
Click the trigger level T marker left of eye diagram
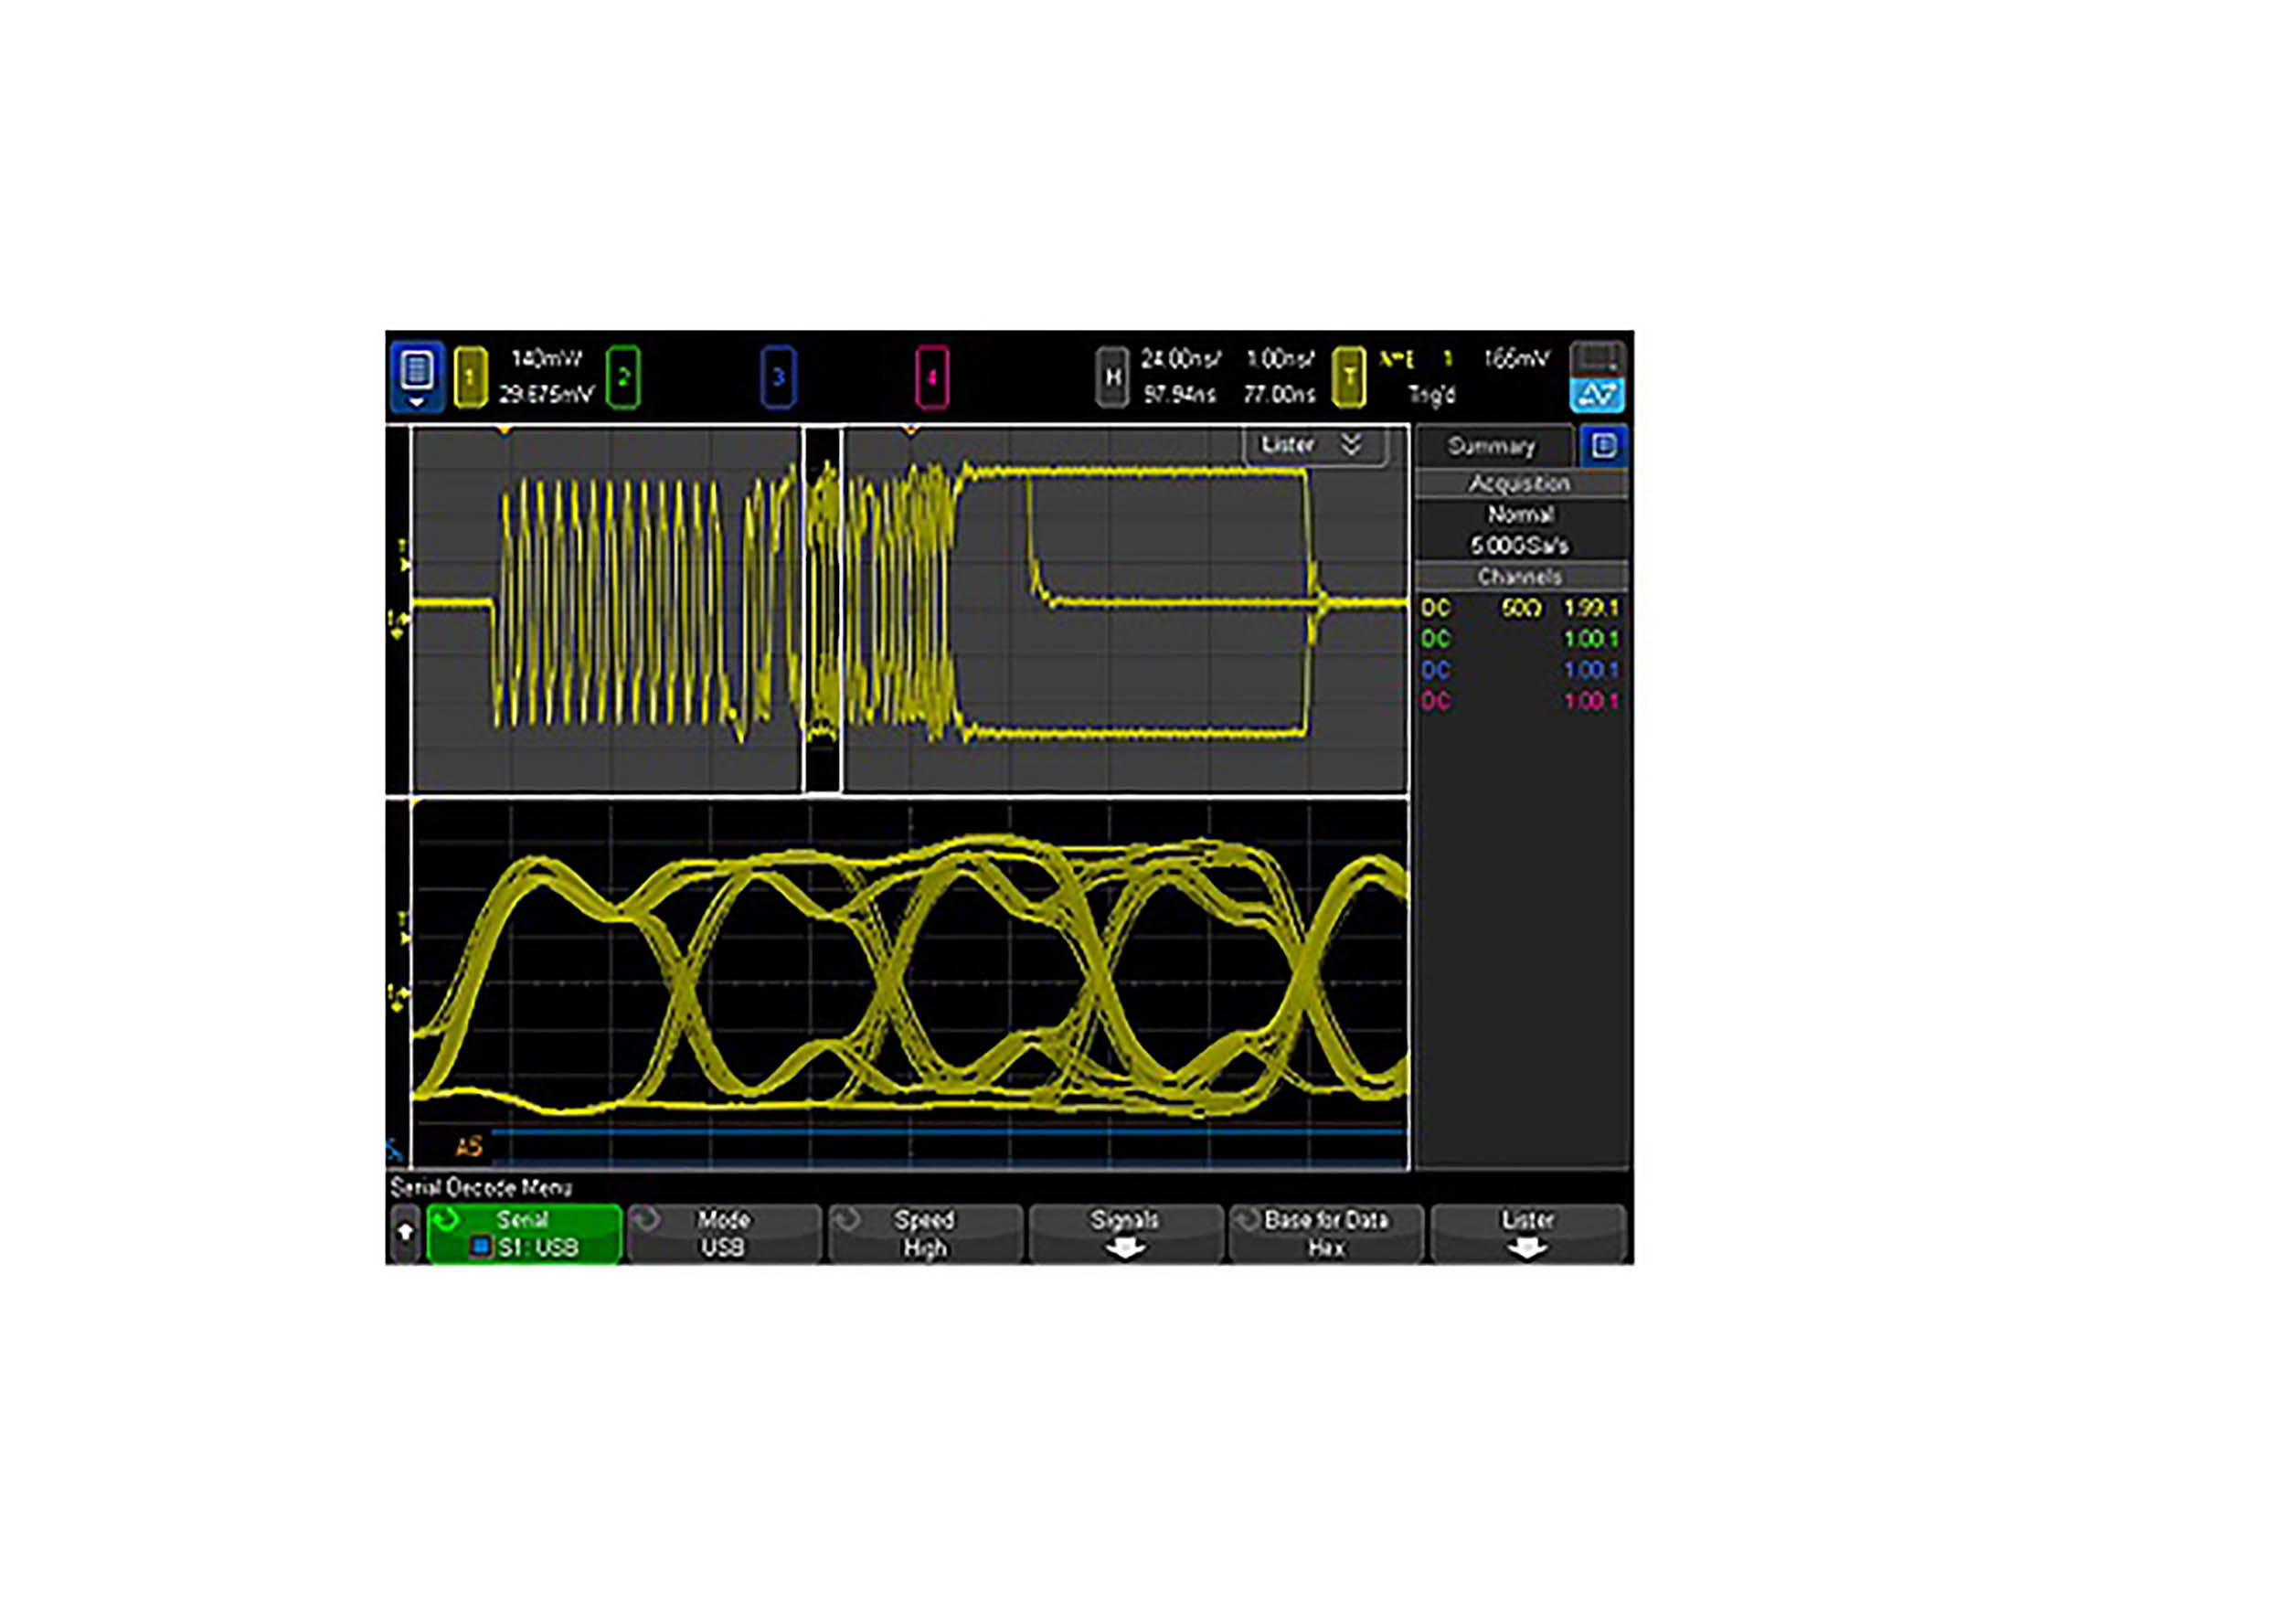[x=403, y=928]
